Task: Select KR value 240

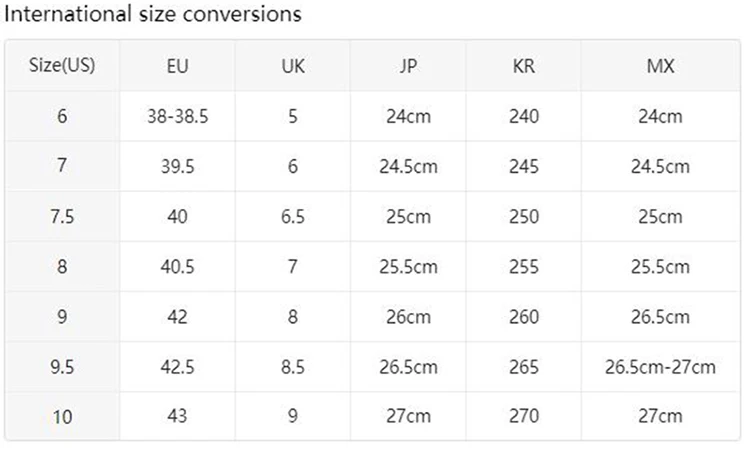Action: (x=524, y=116)
